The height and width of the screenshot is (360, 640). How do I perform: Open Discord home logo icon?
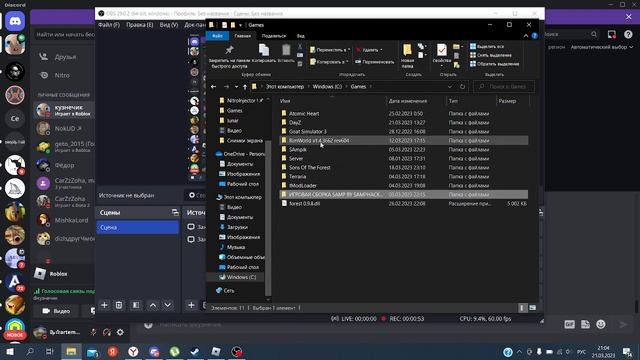(x=15, y=21)
